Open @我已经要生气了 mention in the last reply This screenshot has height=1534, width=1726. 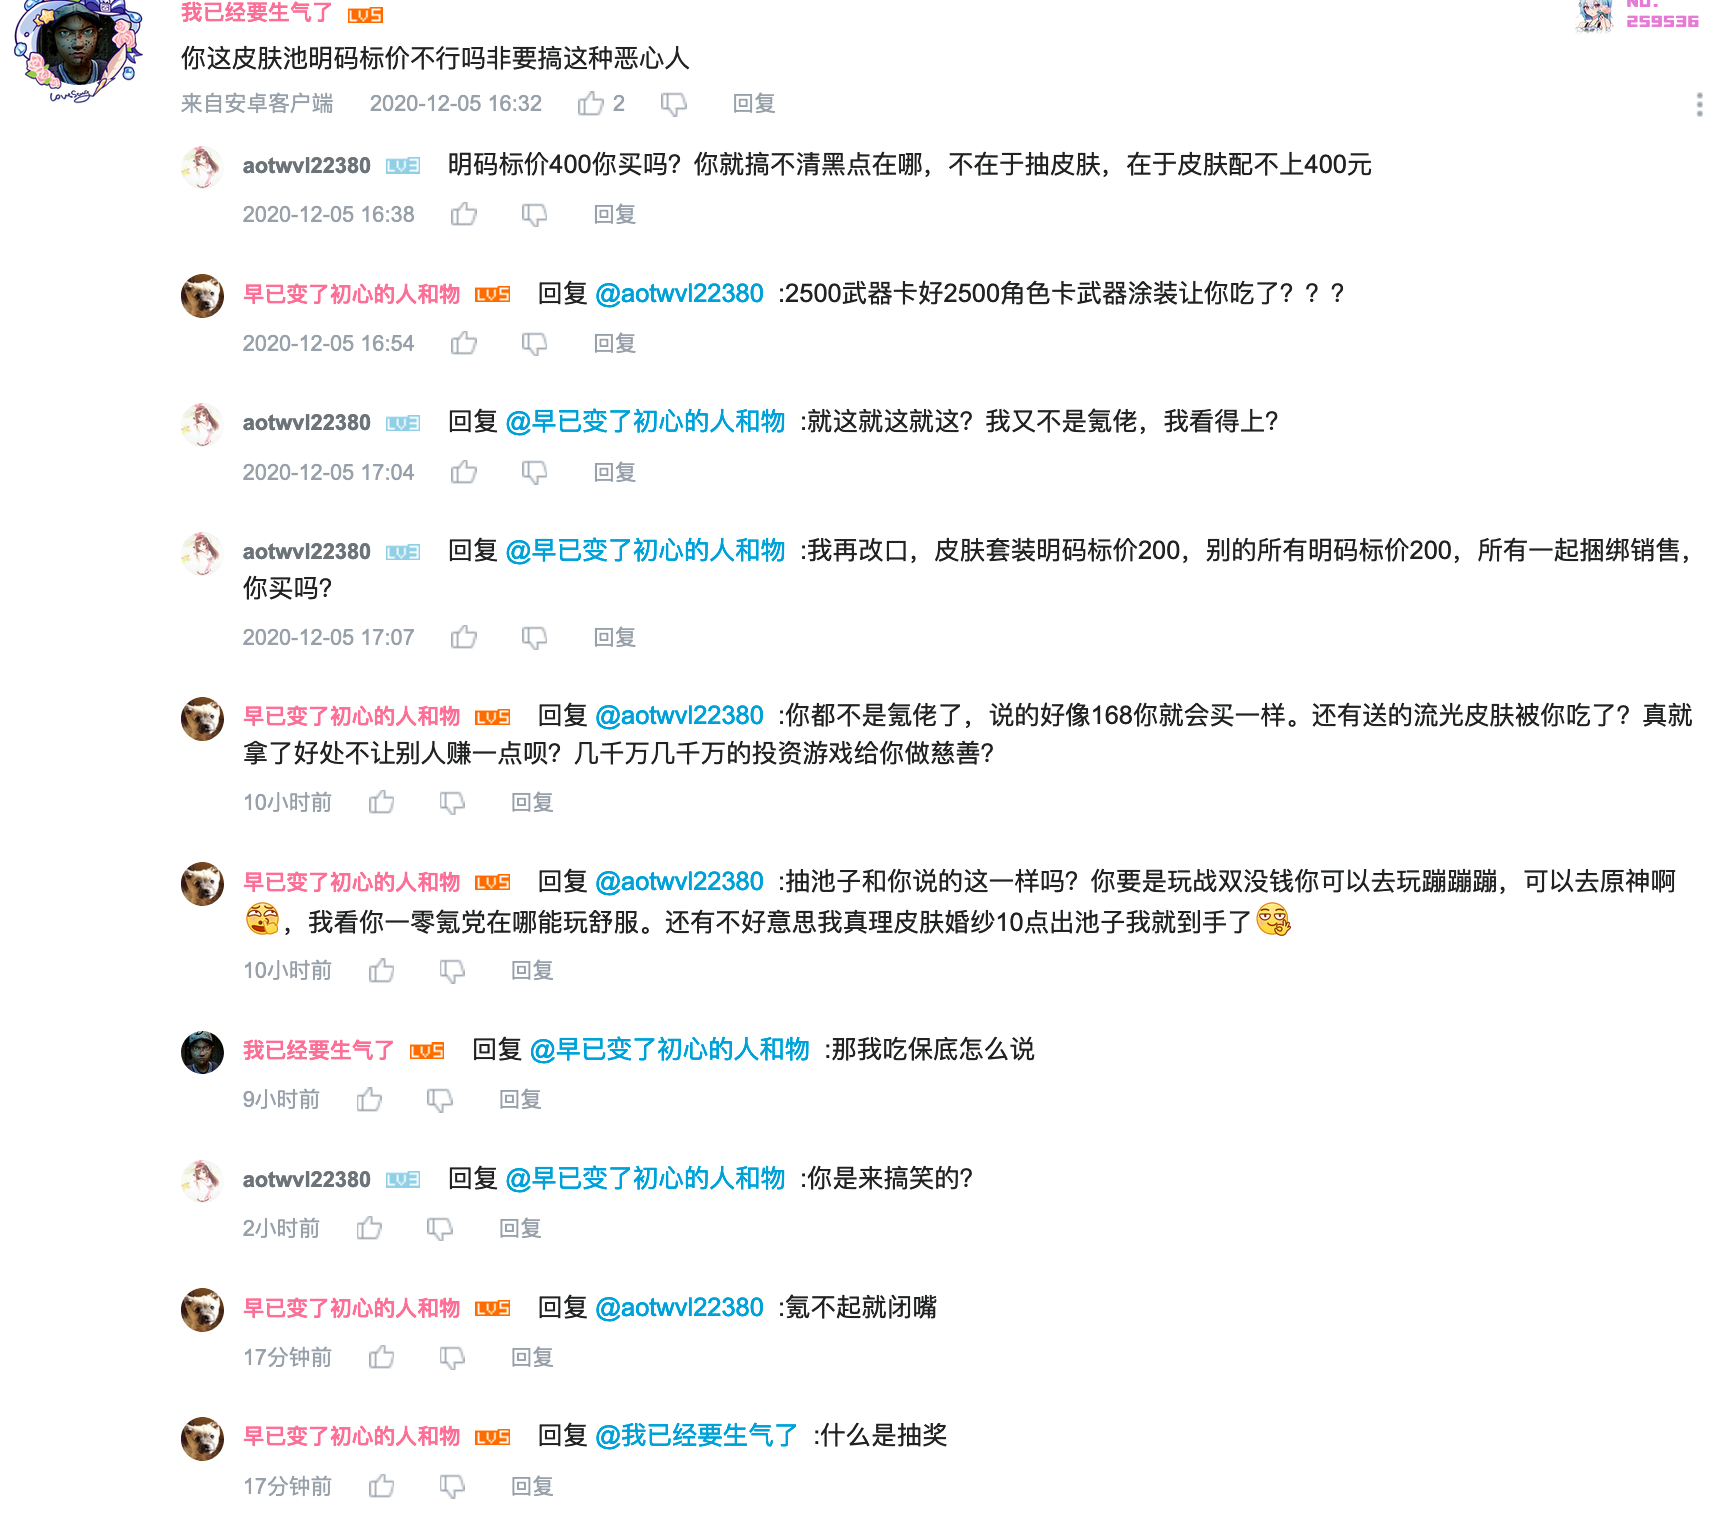[696, 1435]
